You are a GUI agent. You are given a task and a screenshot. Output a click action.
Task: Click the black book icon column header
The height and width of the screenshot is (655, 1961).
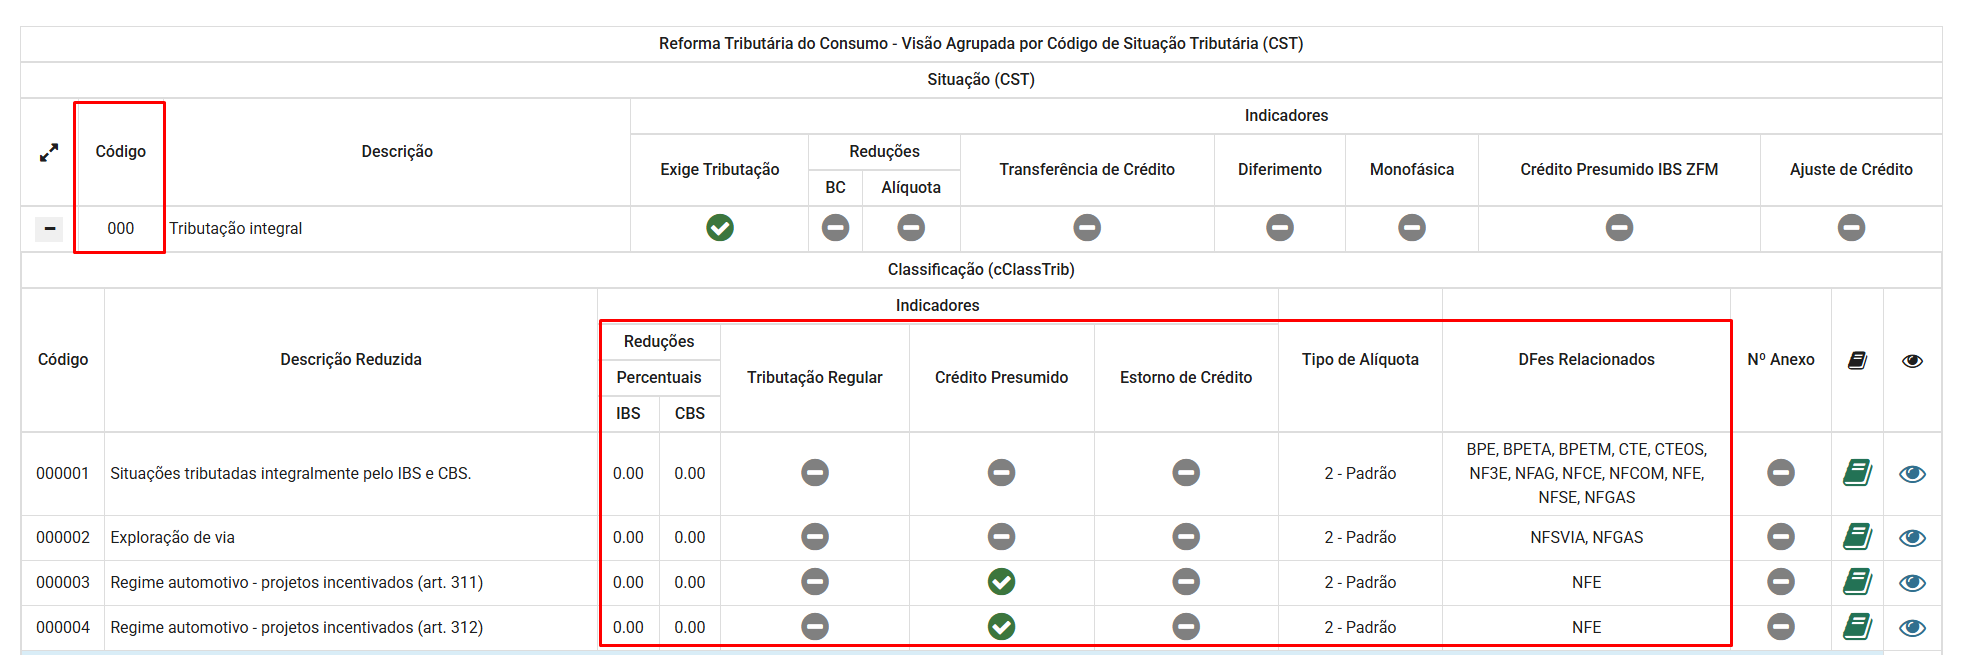click(1857, 360)
